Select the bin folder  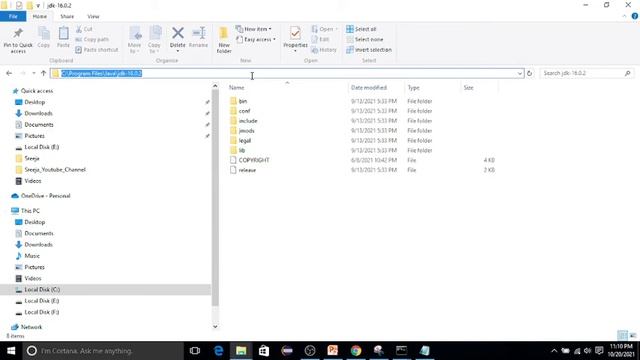242,101
